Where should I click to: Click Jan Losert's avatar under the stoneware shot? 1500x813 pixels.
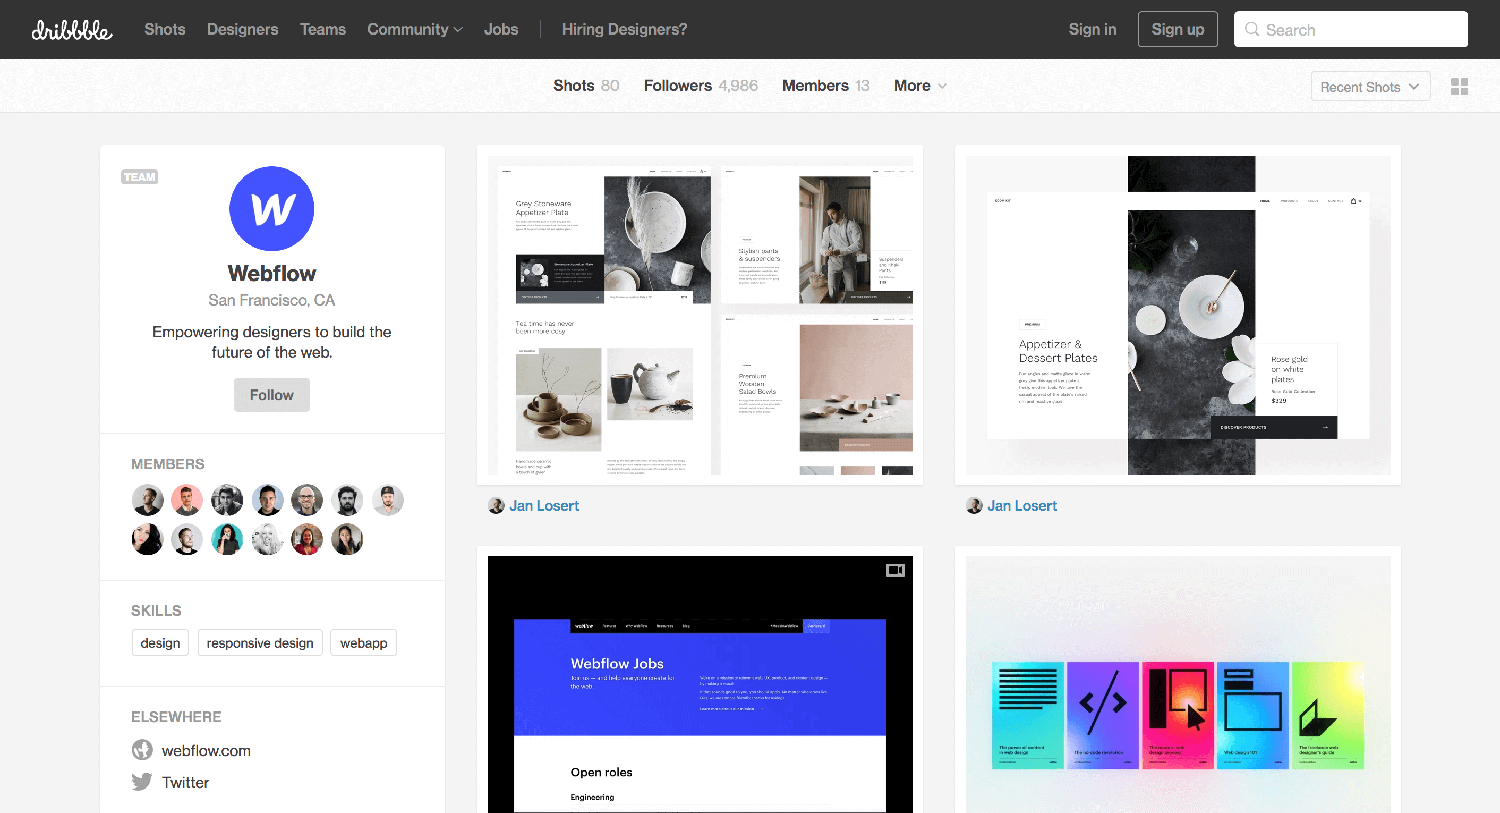496,506
